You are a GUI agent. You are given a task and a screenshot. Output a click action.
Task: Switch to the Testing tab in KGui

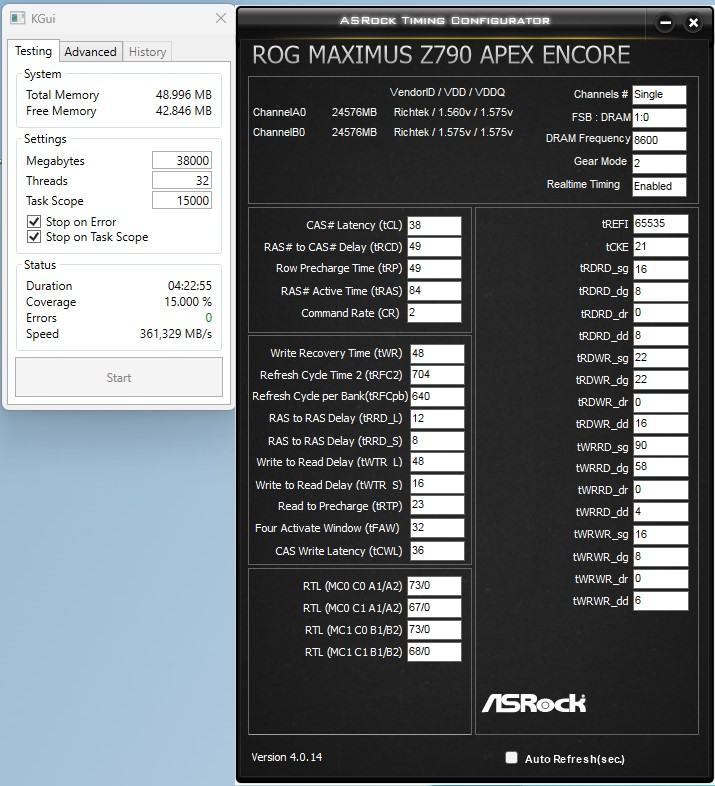point(34,51)
